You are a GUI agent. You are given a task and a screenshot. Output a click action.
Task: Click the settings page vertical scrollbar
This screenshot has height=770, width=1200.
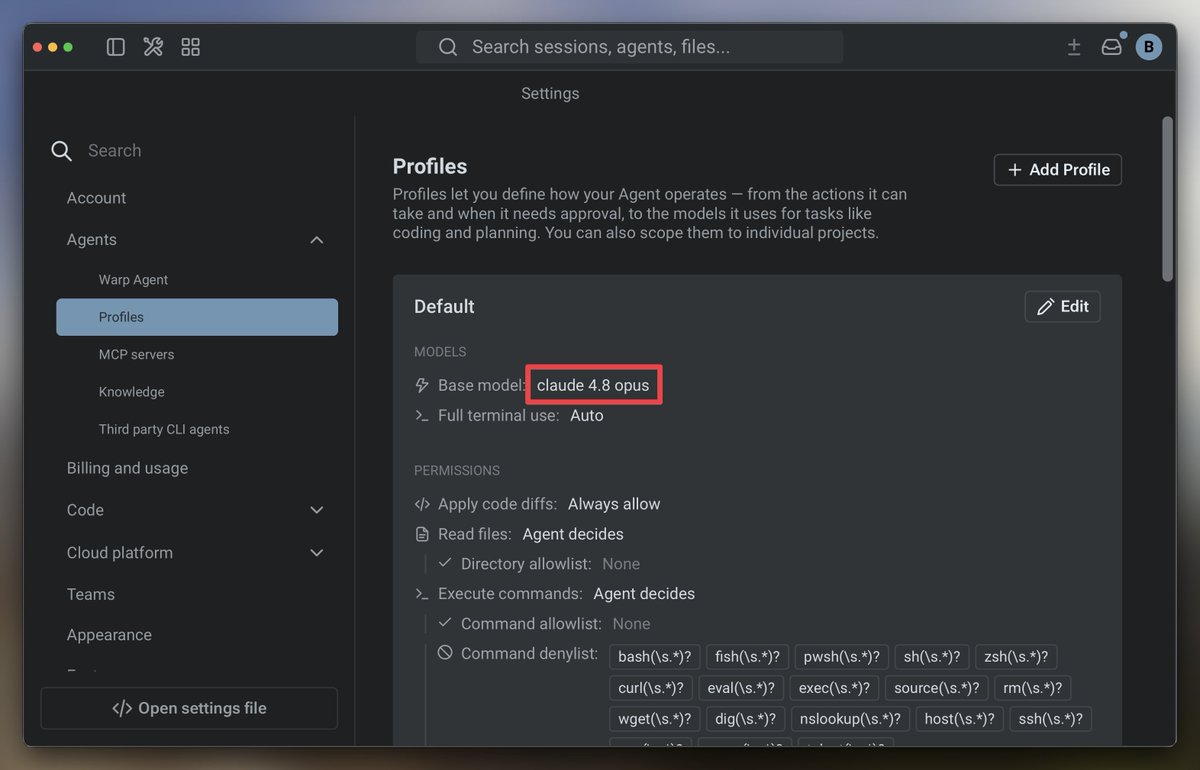click(1167, 200)
